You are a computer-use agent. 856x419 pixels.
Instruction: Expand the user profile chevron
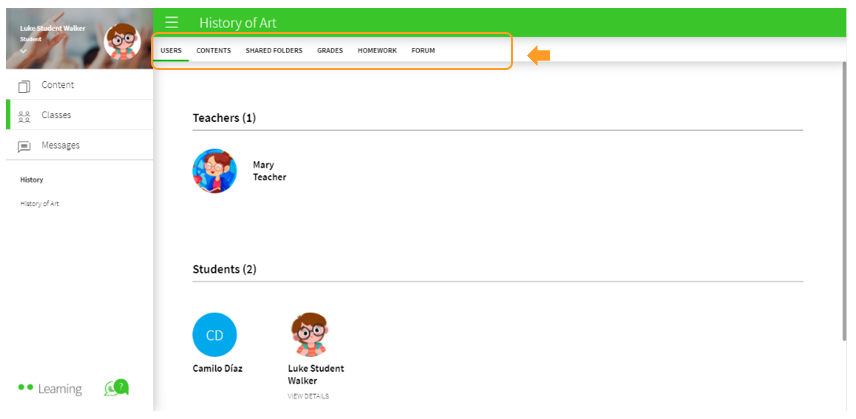[24, 50]
